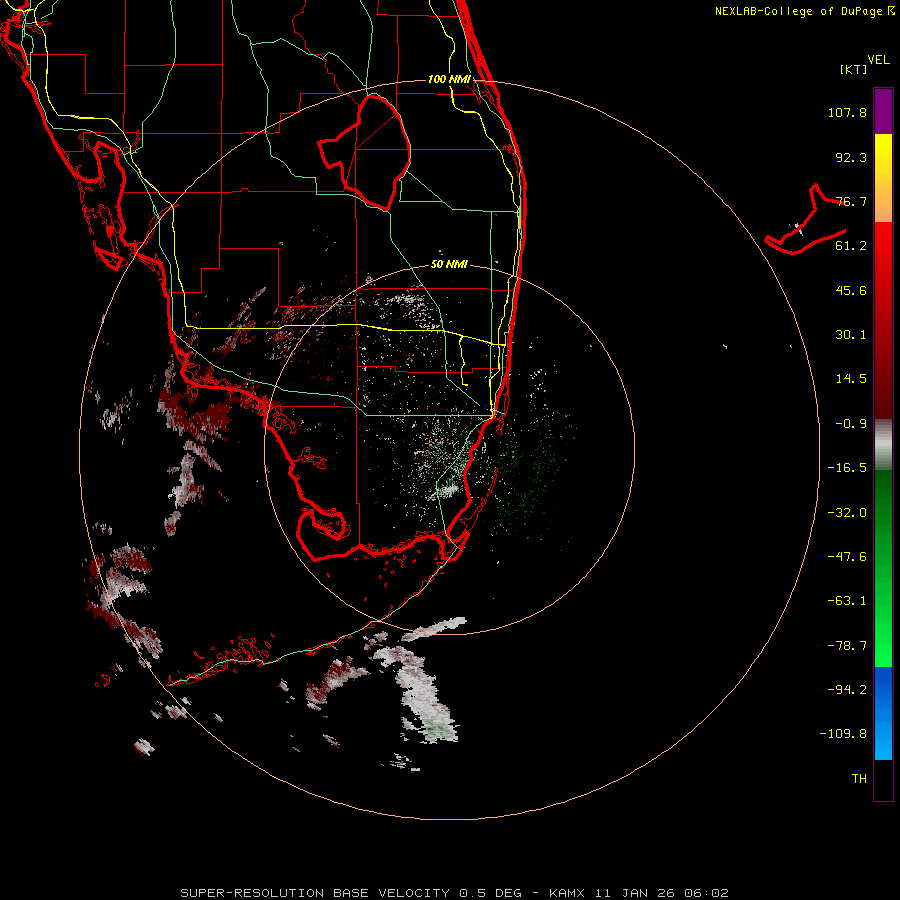Click the blue segment of velocity color bar

(x=883, y=713)
